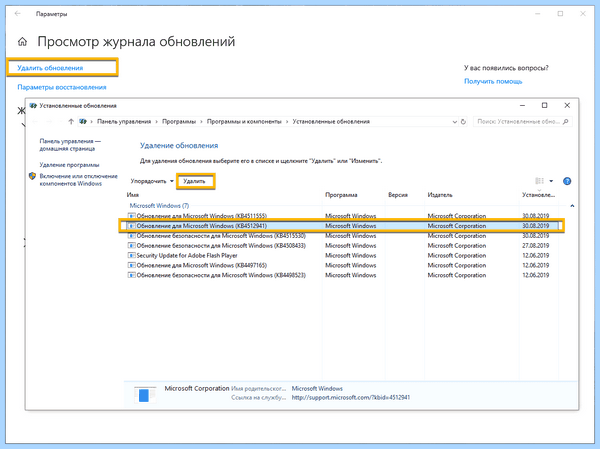Open Панель управления — домашняя страница link

(70, 145)
